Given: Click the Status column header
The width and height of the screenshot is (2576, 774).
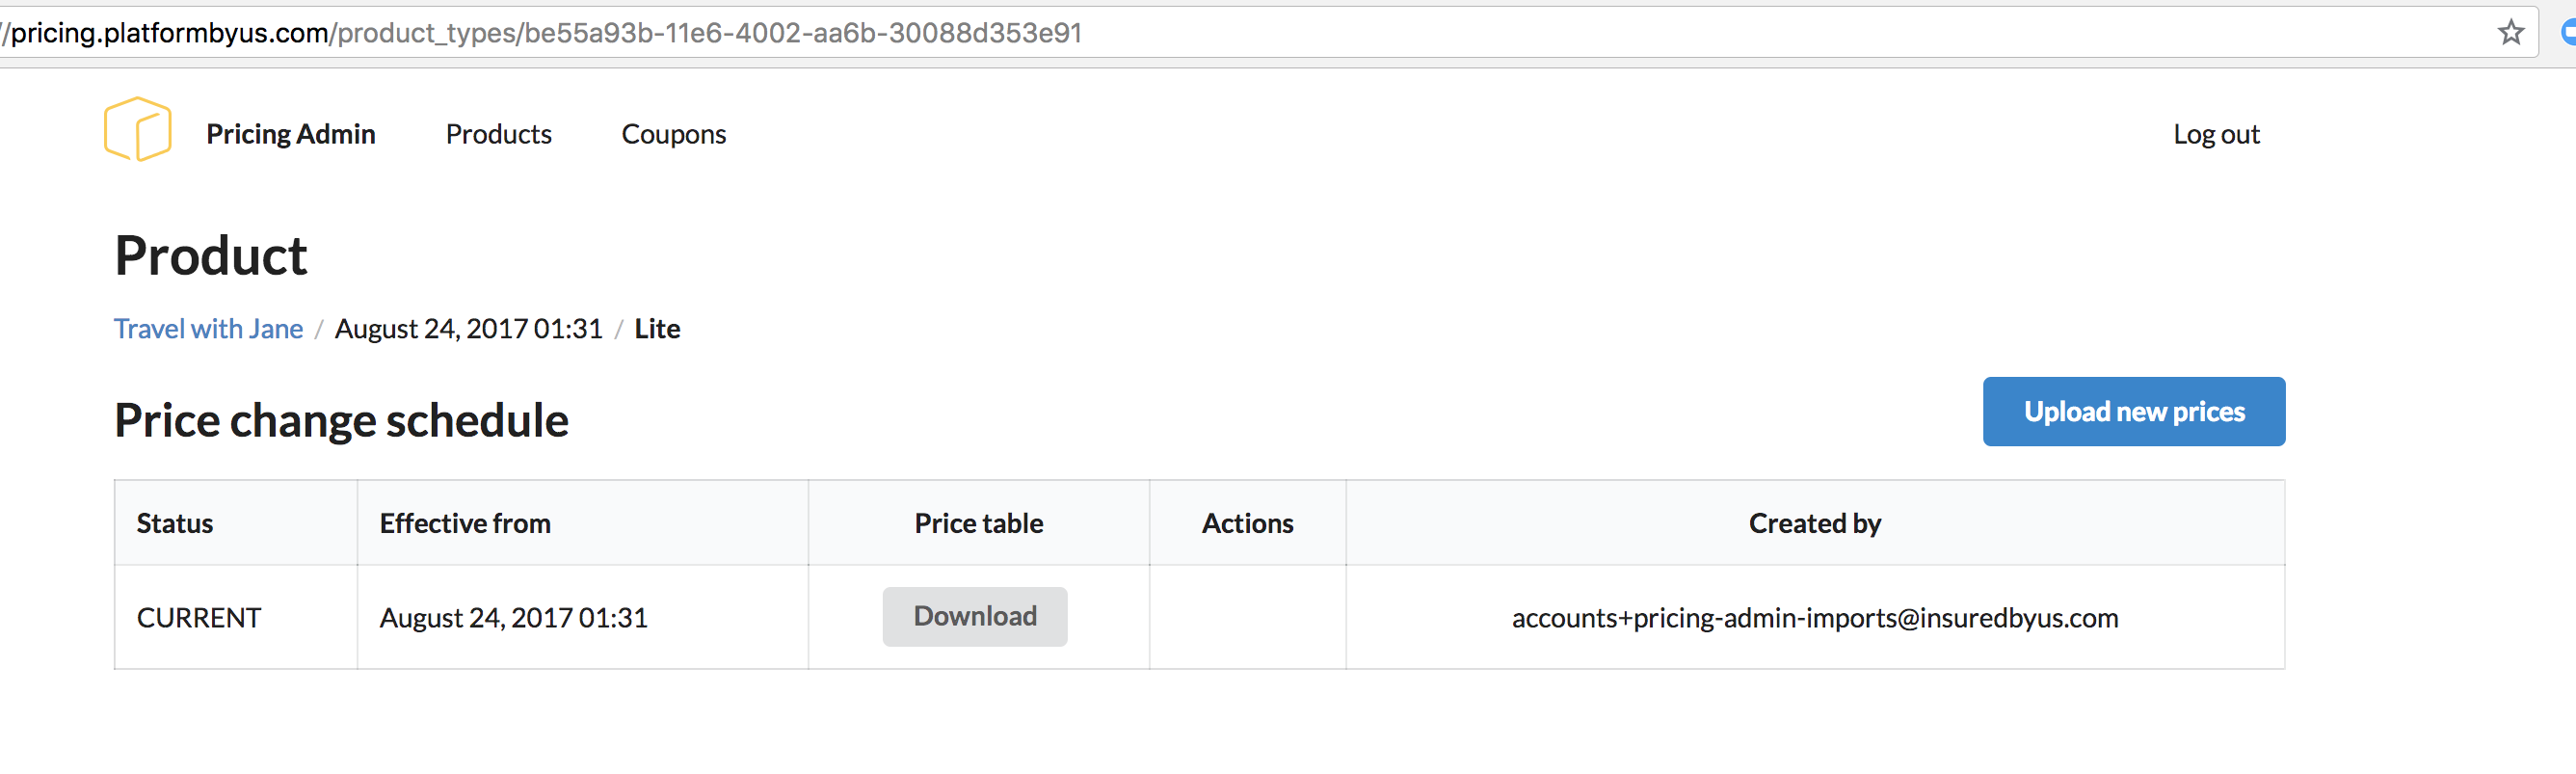Looking at the screenshot, I should pyautogui.click(x=175, y=524).
